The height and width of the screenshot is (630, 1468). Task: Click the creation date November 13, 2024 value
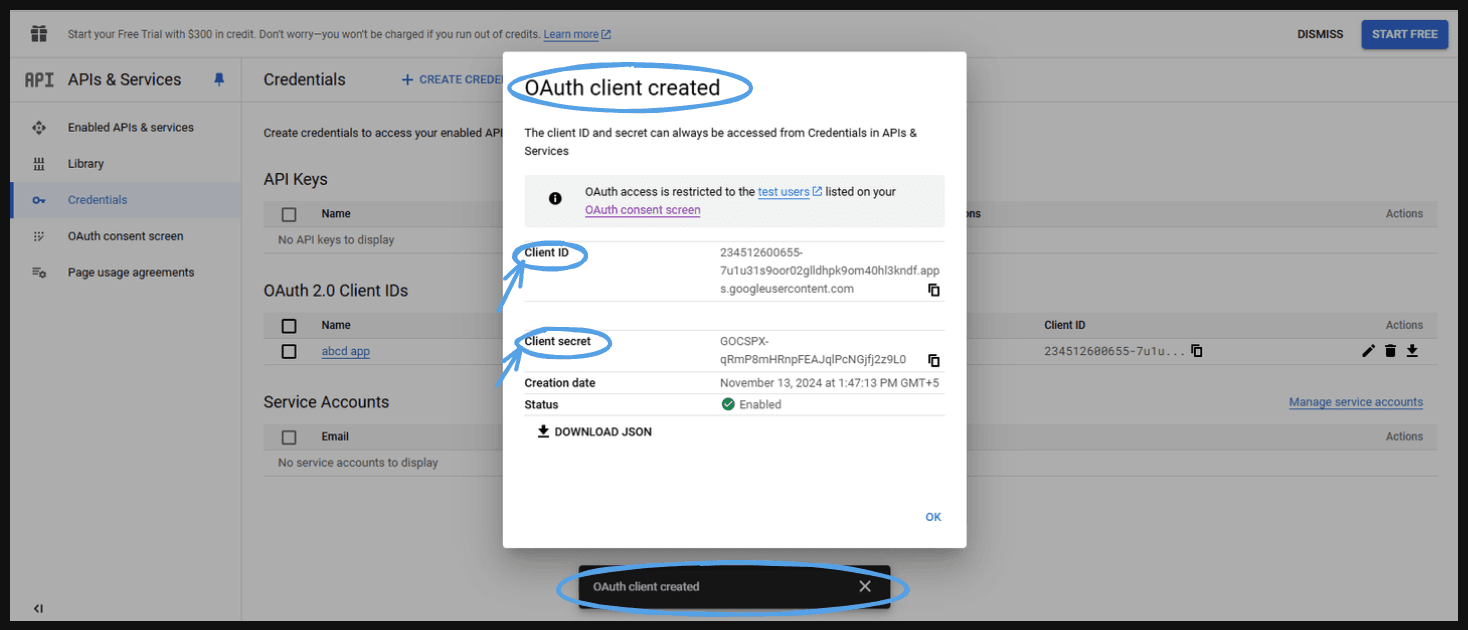pos(829,383)
